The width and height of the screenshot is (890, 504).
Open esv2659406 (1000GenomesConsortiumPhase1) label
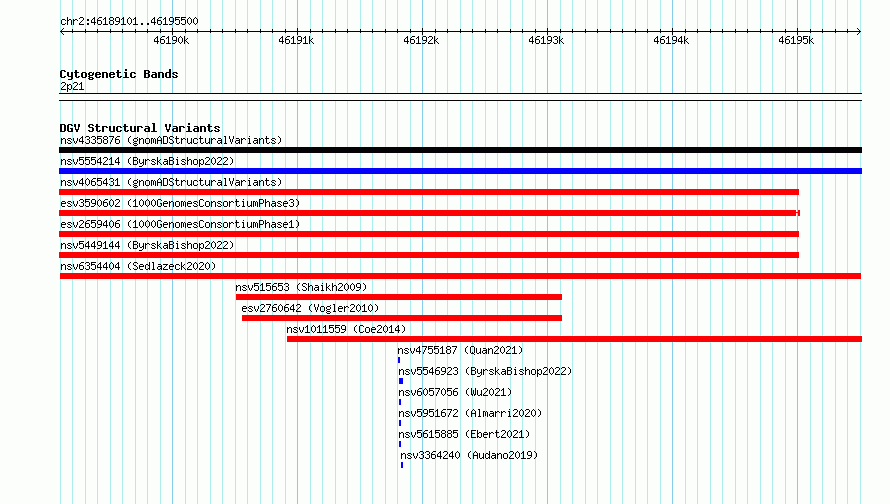coord(180,224)
